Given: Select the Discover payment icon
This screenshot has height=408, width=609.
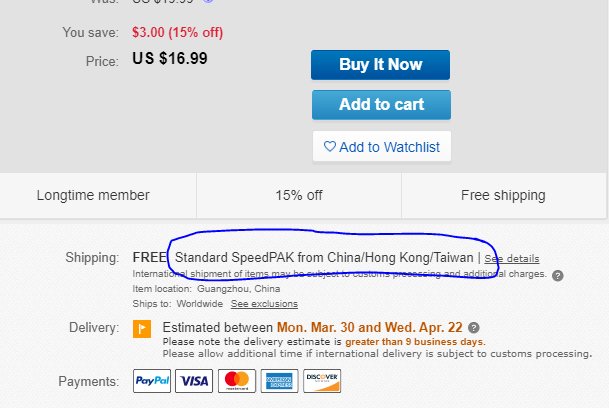Looking at the screenshot, I should (322, 381).
